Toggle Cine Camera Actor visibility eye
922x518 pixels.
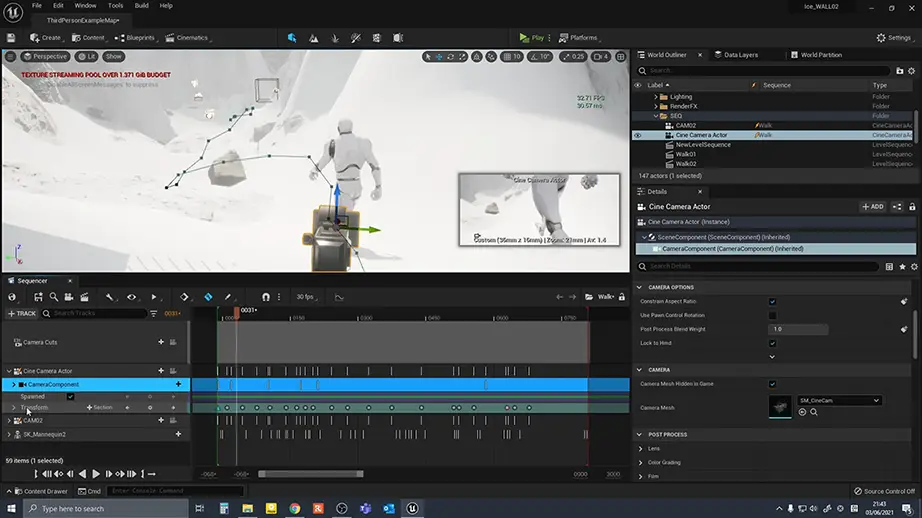pos(638,135)
